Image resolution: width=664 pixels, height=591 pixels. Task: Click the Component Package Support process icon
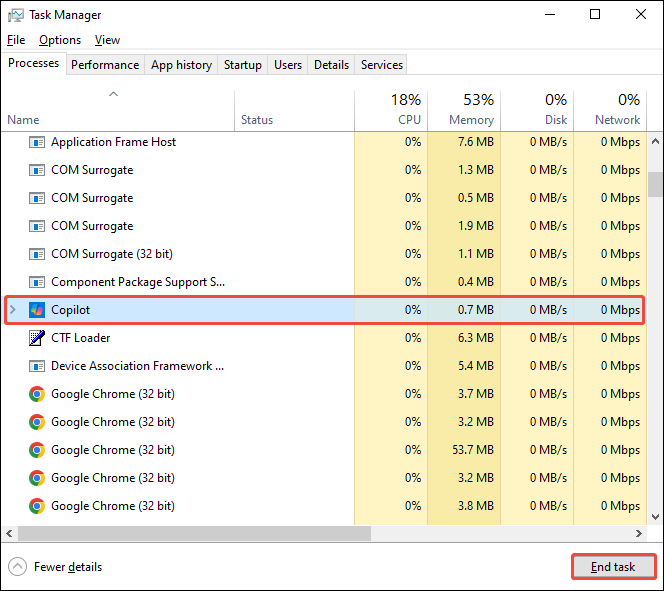pyautogui.click(x=37, y=282)
